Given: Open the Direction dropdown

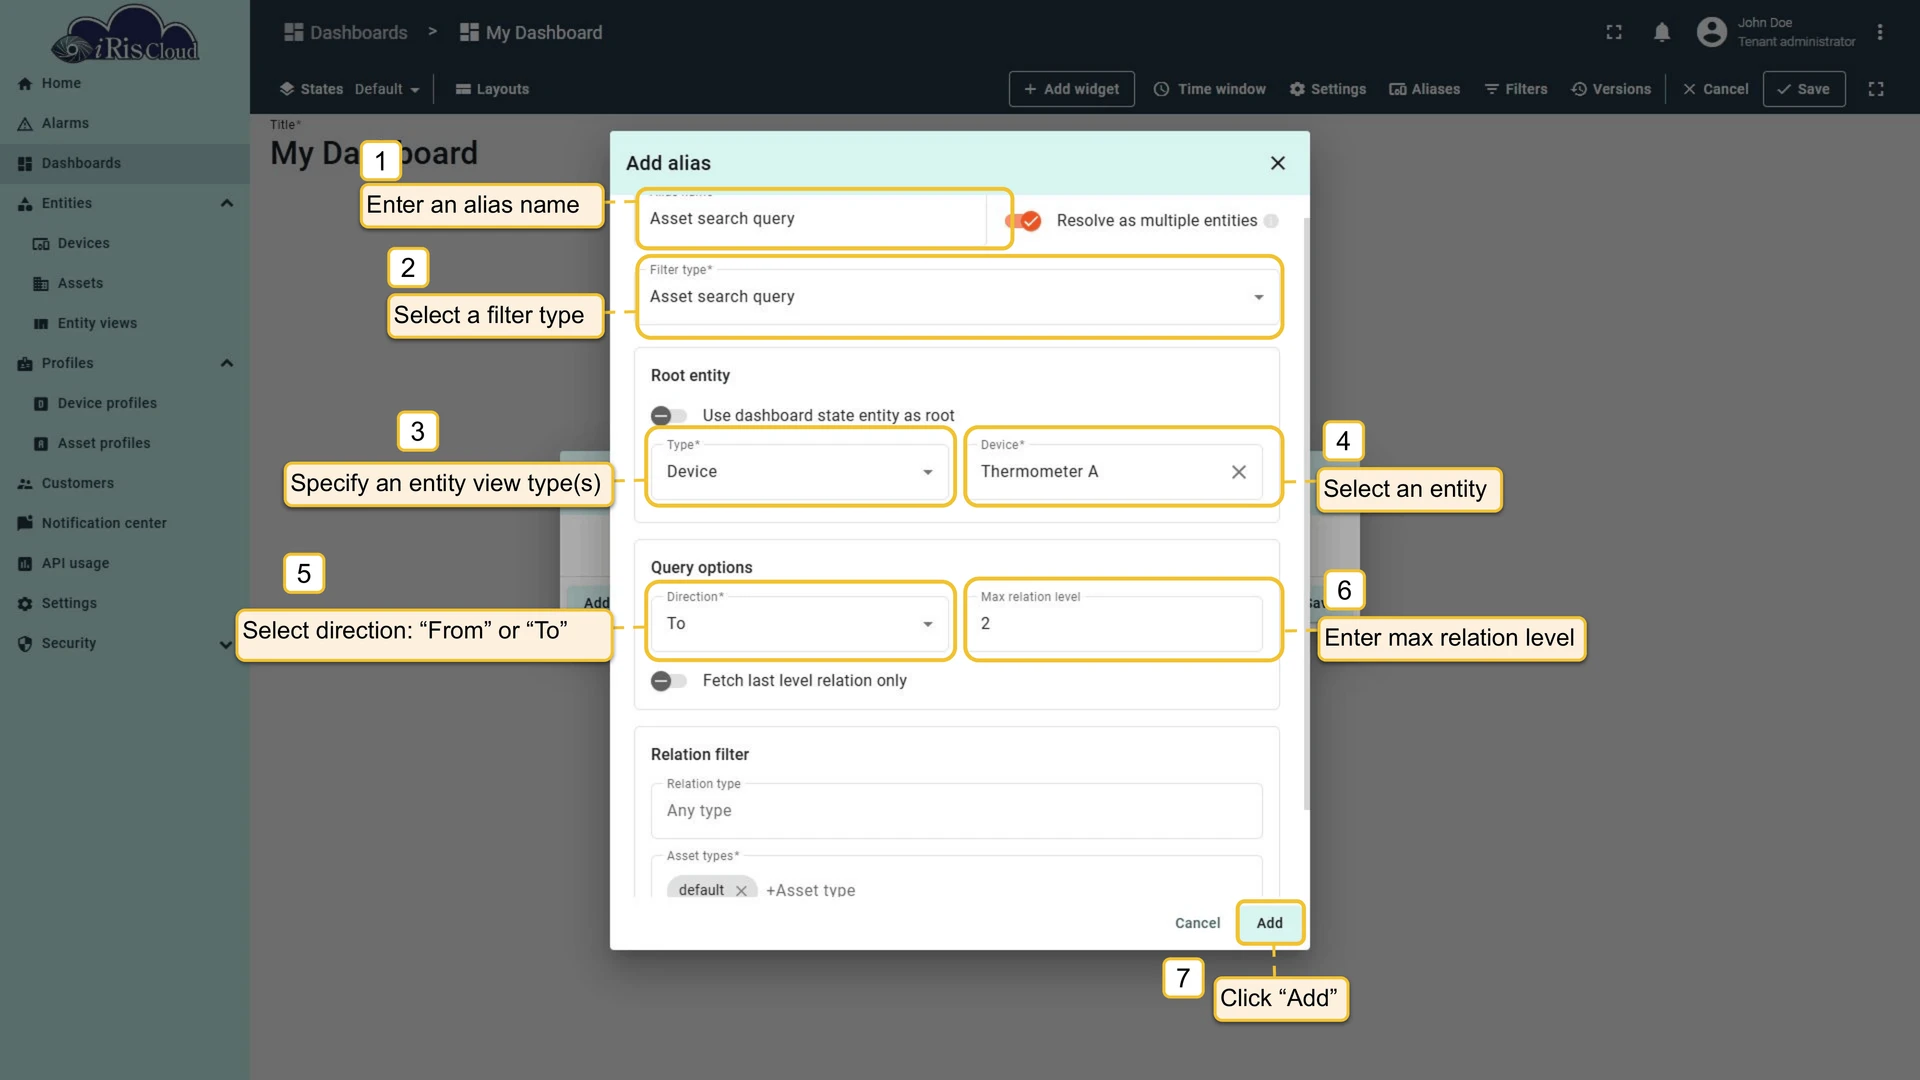Looking at the screenshot, I should (x=800, y=623).
